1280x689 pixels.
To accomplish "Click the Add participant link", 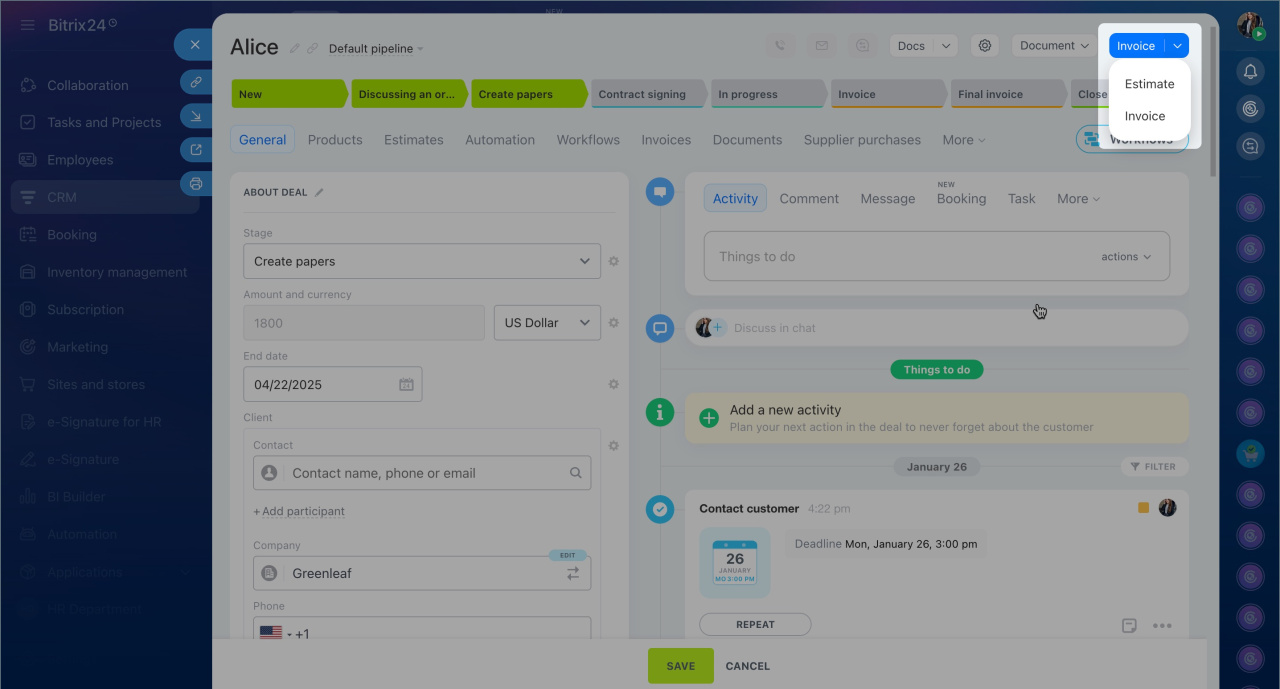I will click(x=299, y=512).
